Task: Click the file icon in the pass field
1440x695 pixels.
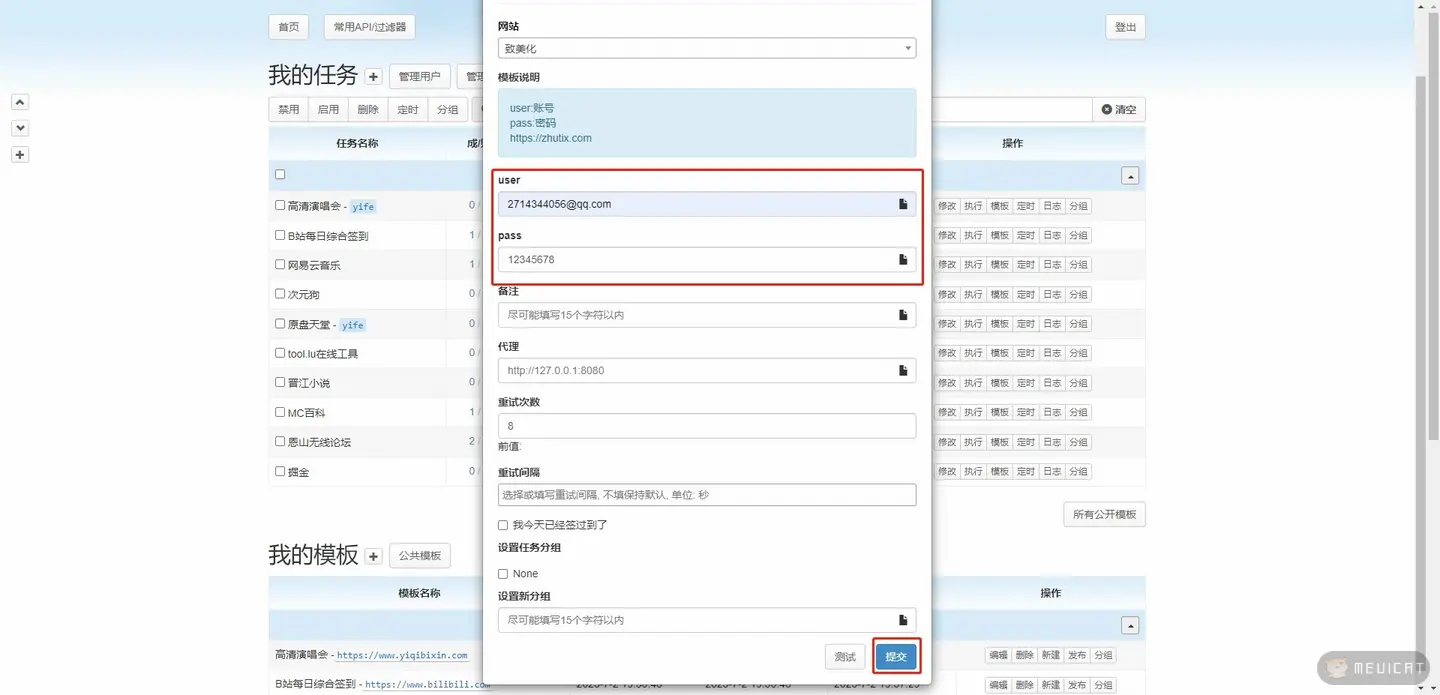Action: (902, 259)
